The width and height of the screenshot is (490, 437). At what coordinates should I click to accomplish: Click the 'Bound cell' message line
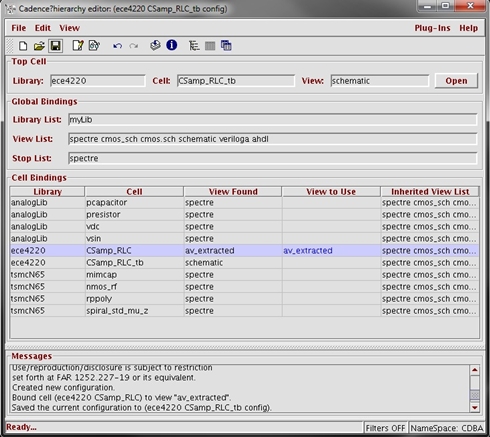[x=121, y=398]
